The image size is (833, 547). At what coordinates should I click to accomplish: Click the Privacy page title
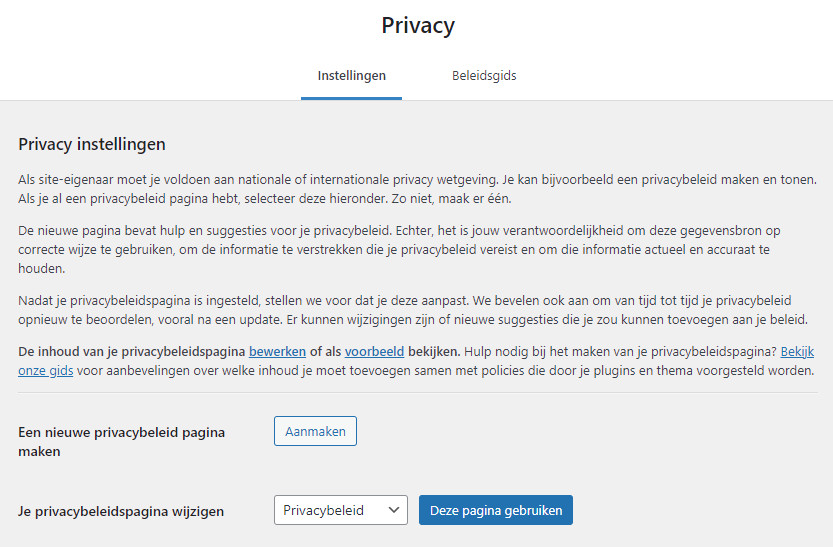pos(417,25)
